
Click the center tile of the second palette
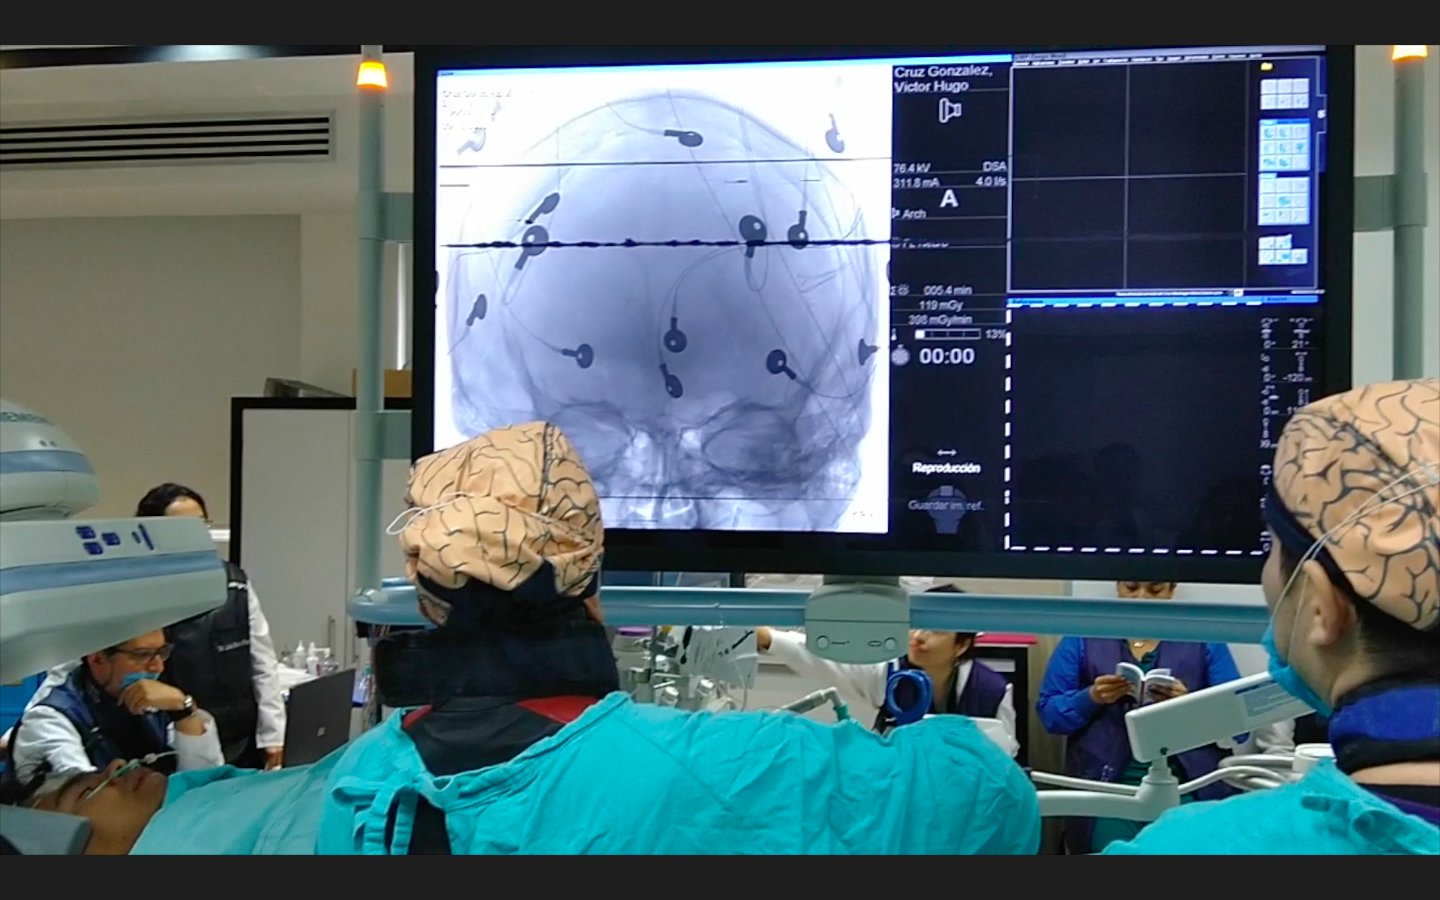[x=1284, y=148]
